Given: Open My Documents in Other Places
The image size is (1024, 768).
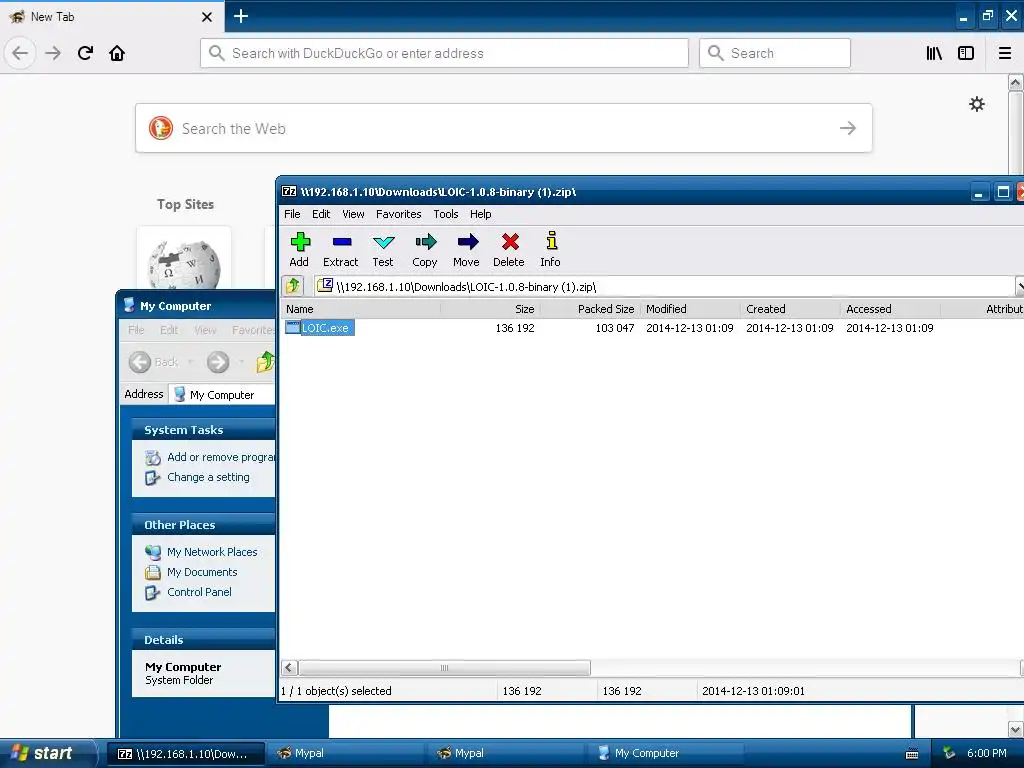Looking at the screenshot, I should point(202,572).
